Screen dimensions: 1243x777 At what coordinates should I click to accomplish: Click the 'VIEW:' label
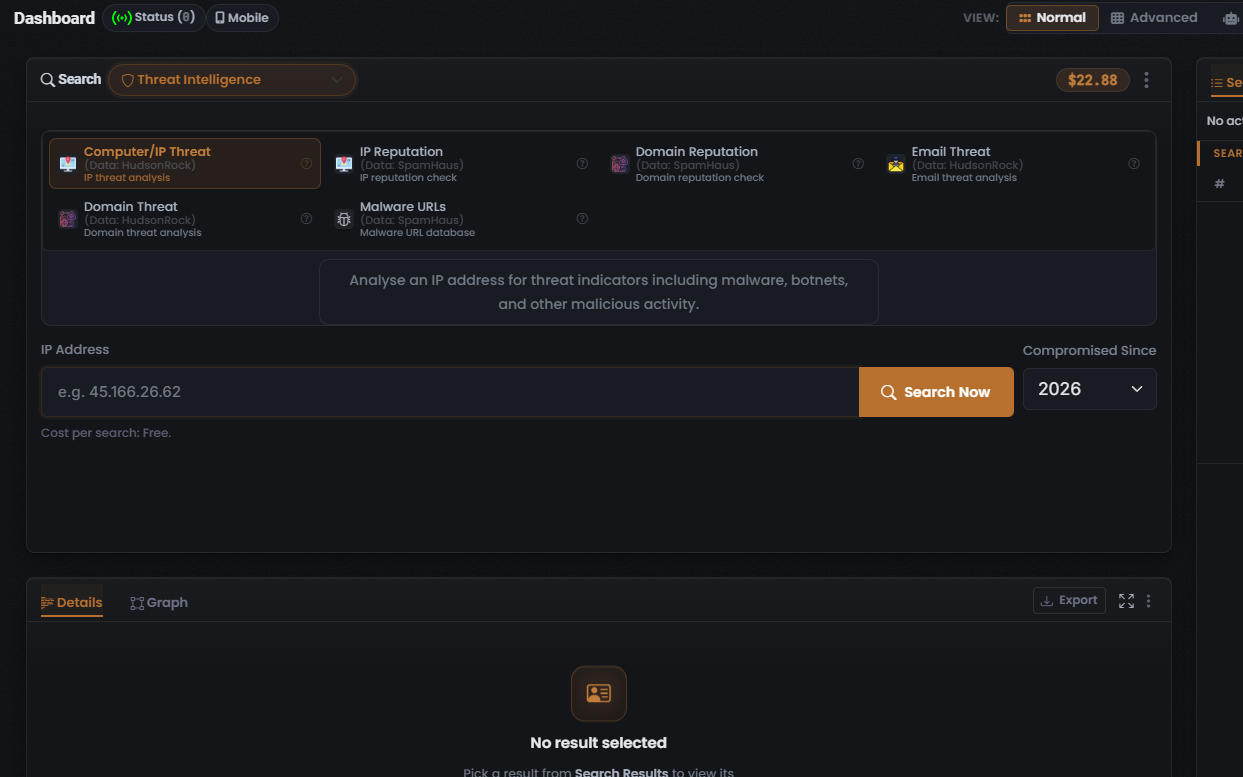pyautogui.click(x=980, y=18)
